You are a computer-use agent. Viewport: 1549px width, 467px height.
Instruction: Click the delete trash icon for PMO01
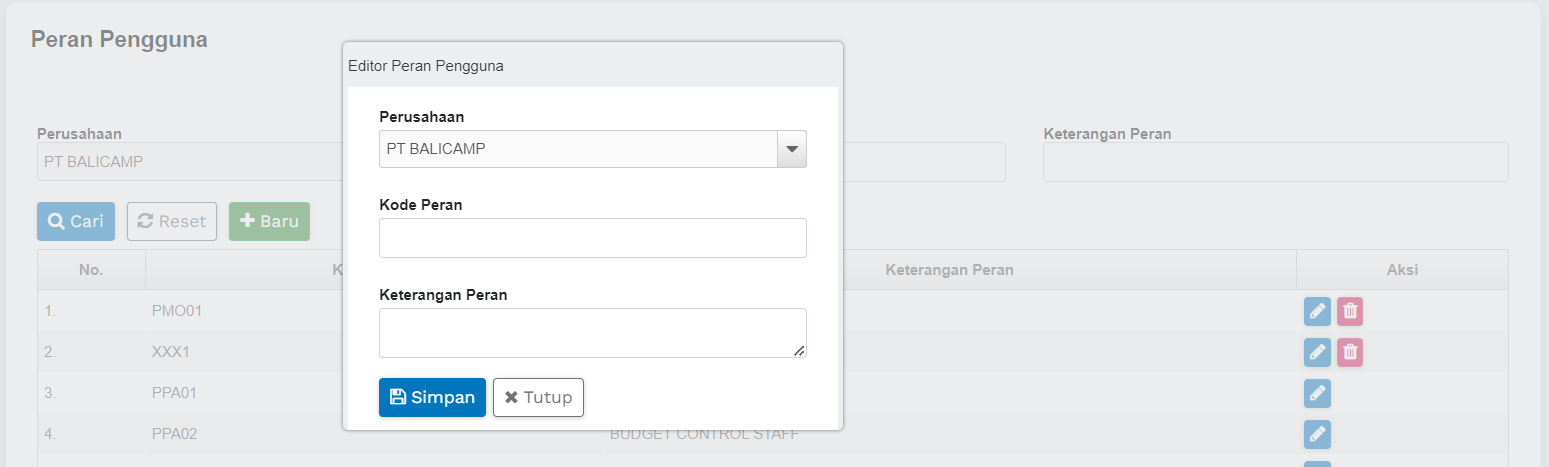coord(1350,312)
